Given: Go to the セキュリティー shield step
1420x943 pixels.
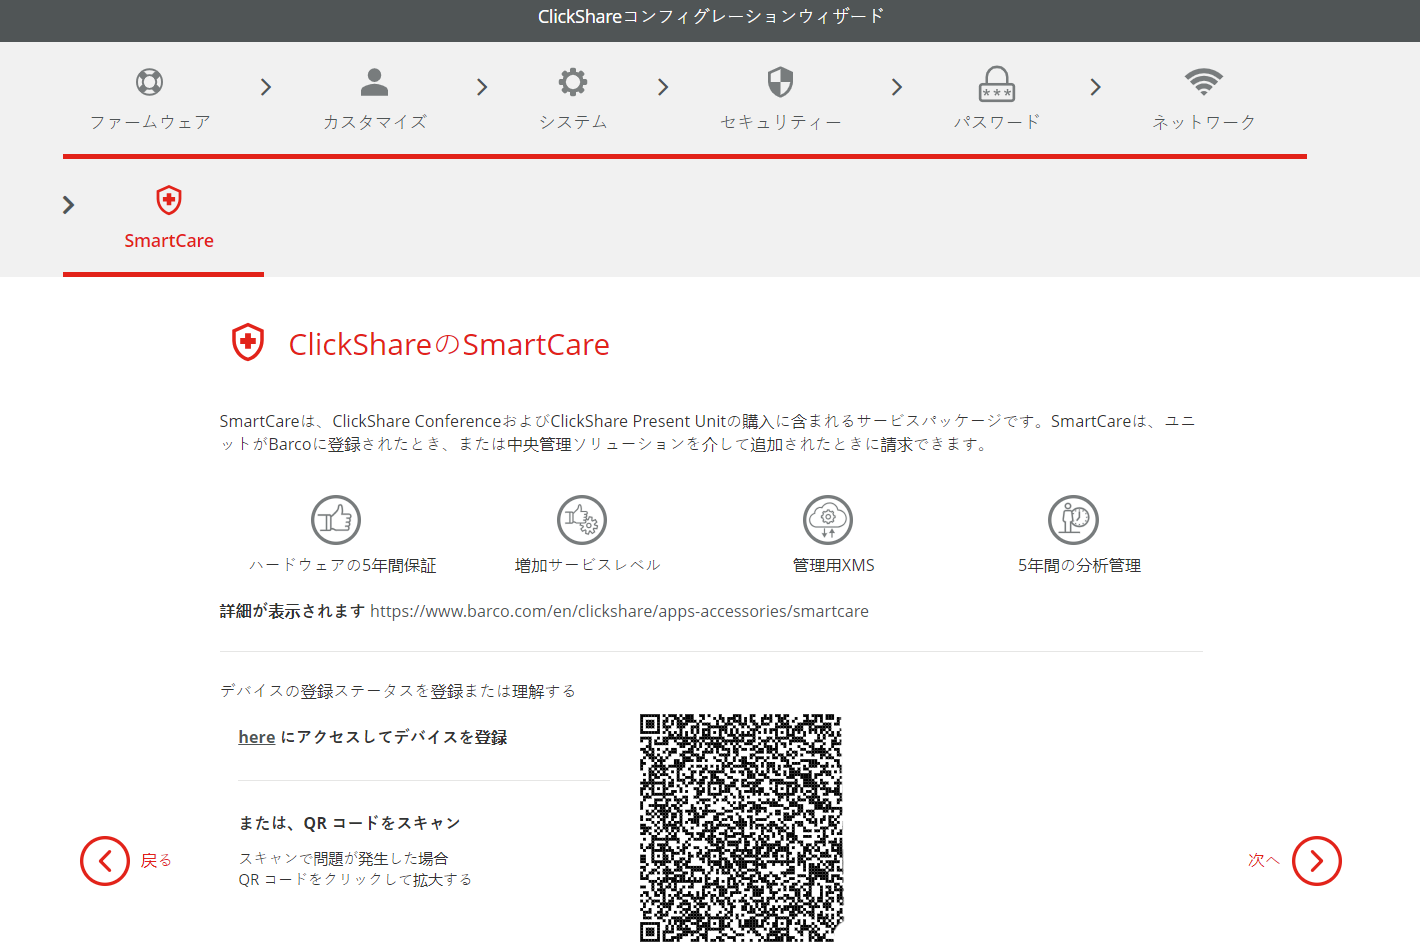Looking at the screenshot, I should (780, 82).
